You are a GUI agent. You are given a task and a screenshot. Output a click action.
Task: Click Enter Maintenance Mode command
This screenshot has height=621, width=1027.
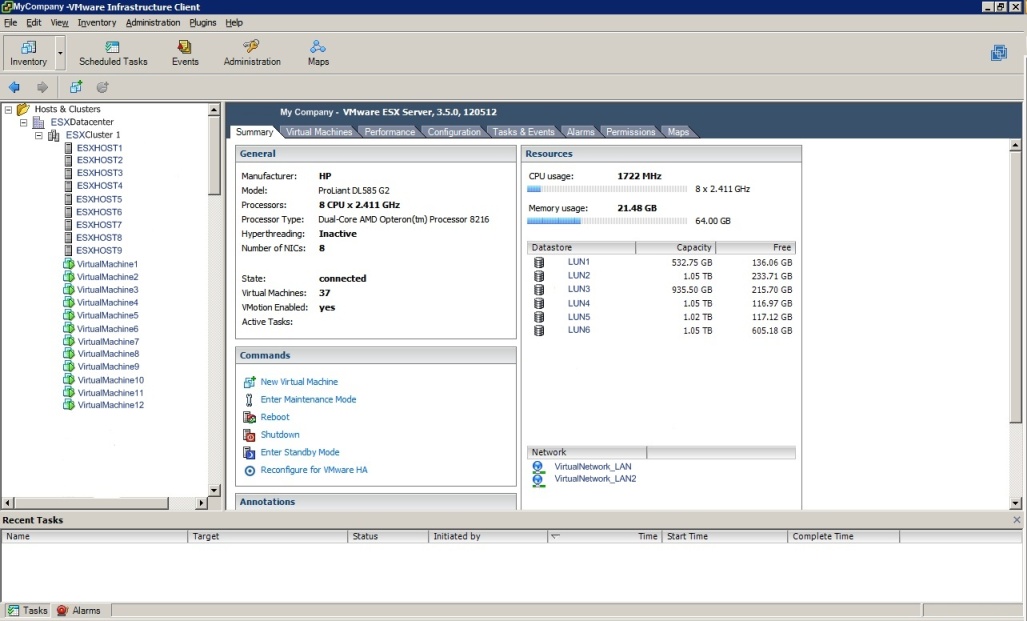[x=308, y=400]
